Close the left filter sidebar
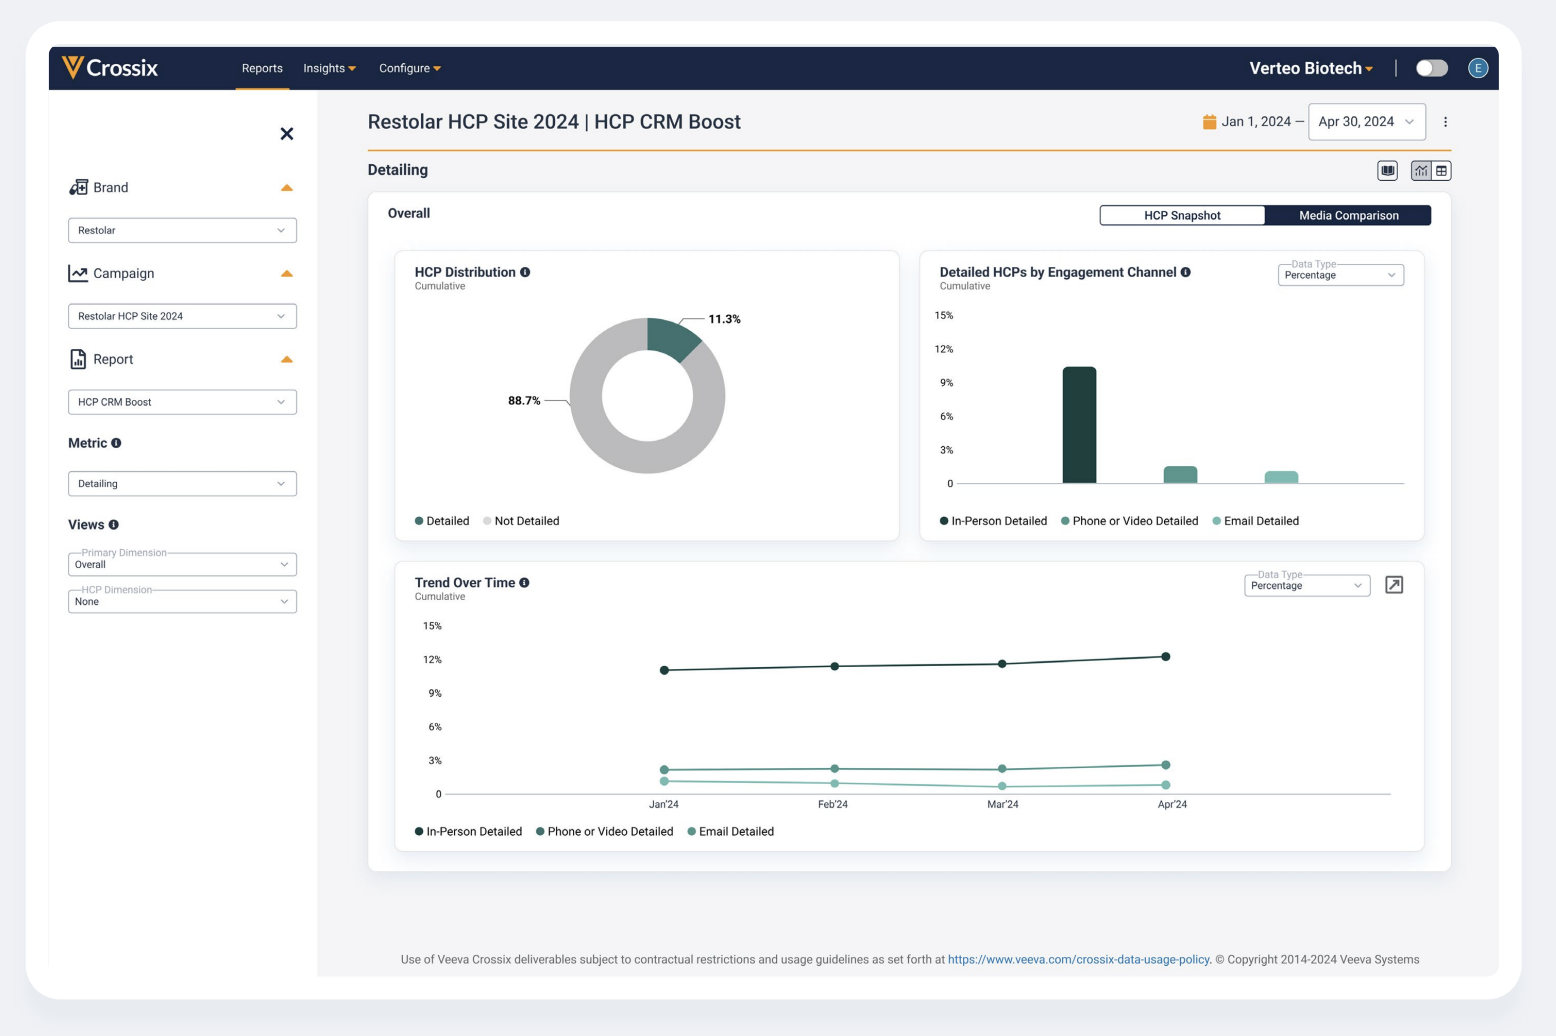This screenshot has width=1556, height=1036. tap(287, 134)
